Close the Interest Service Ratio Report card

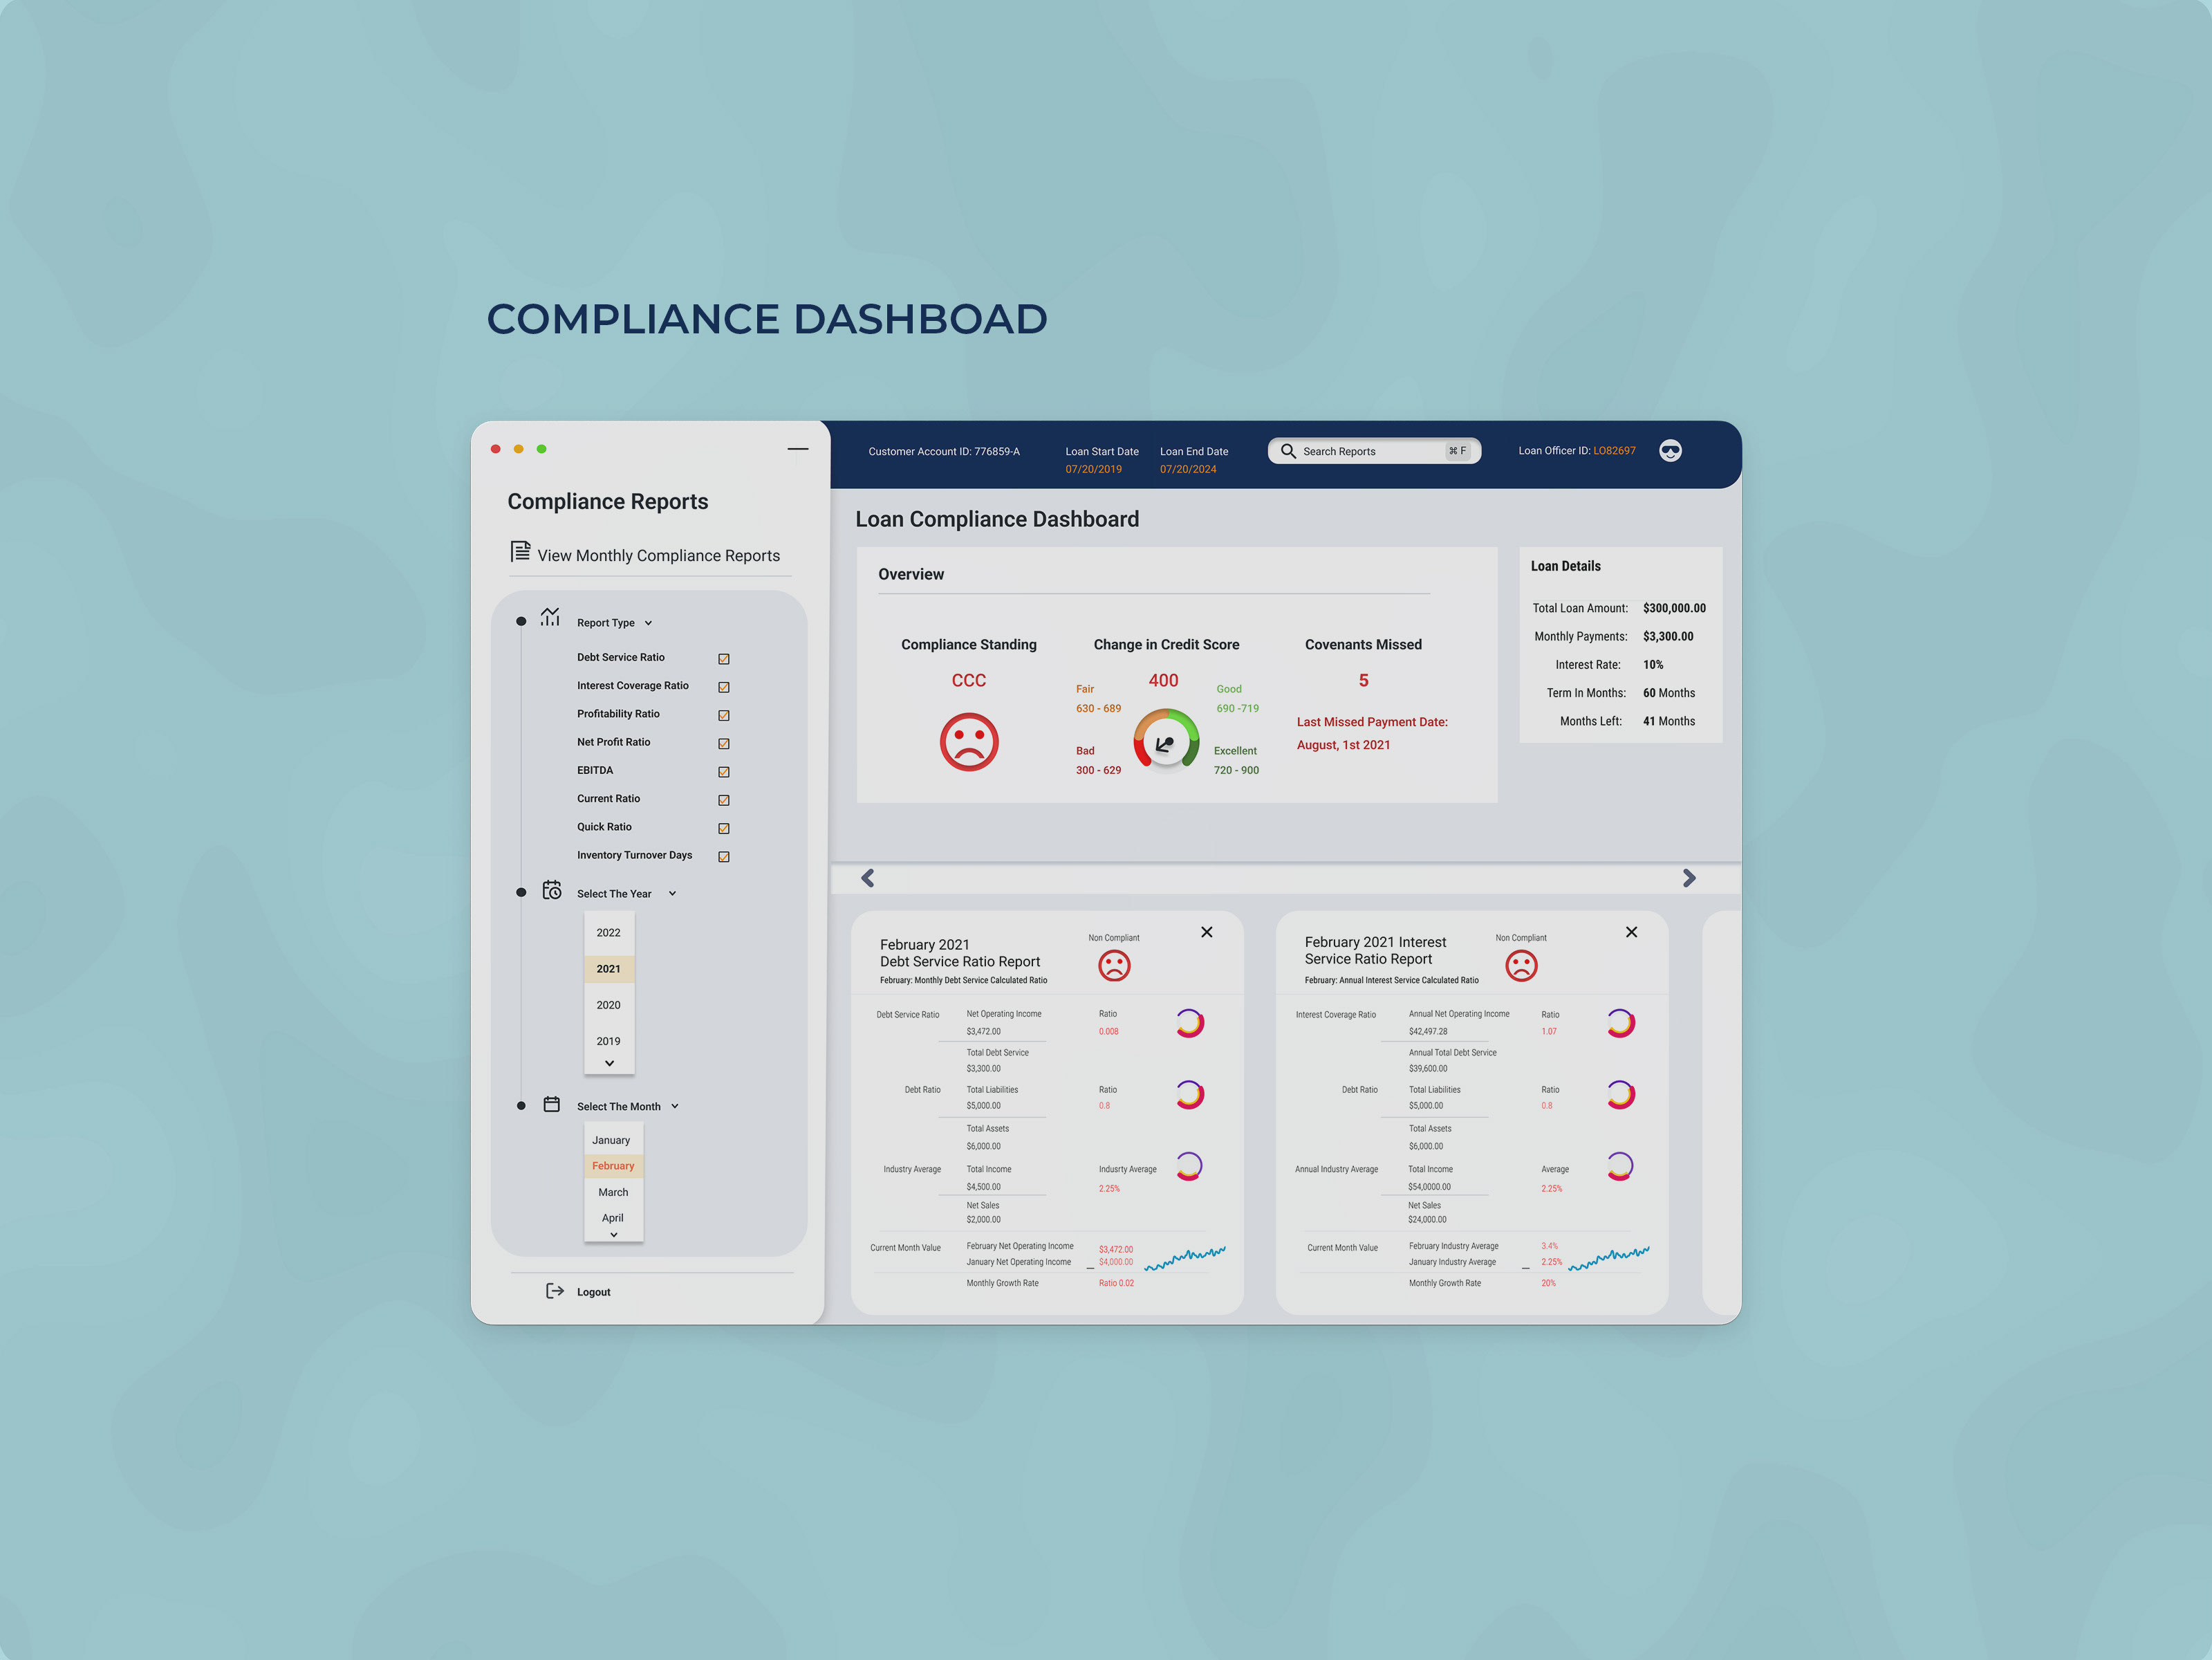coord(1631,932)
